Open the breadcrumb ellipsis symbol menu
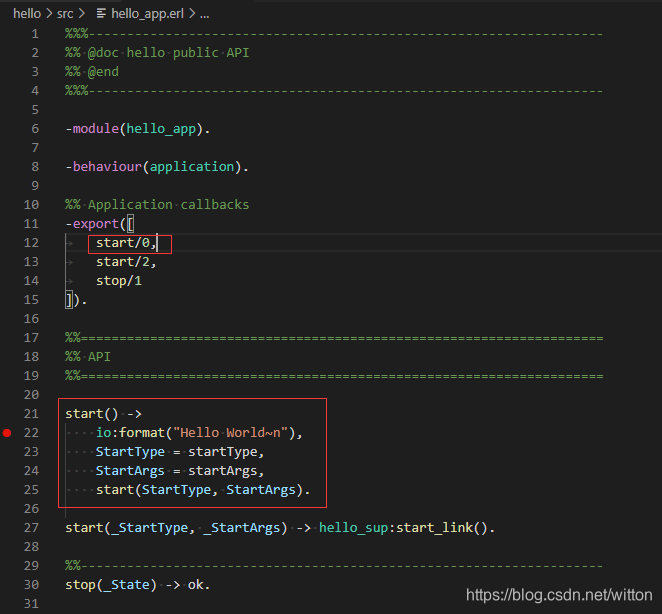 [x=205, y=15]
